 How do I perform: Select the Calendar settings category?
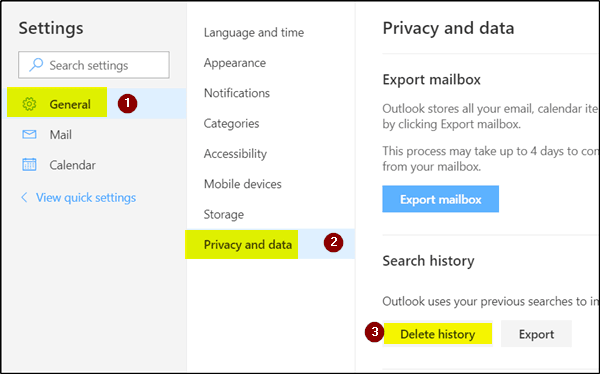tap(96, 165)
